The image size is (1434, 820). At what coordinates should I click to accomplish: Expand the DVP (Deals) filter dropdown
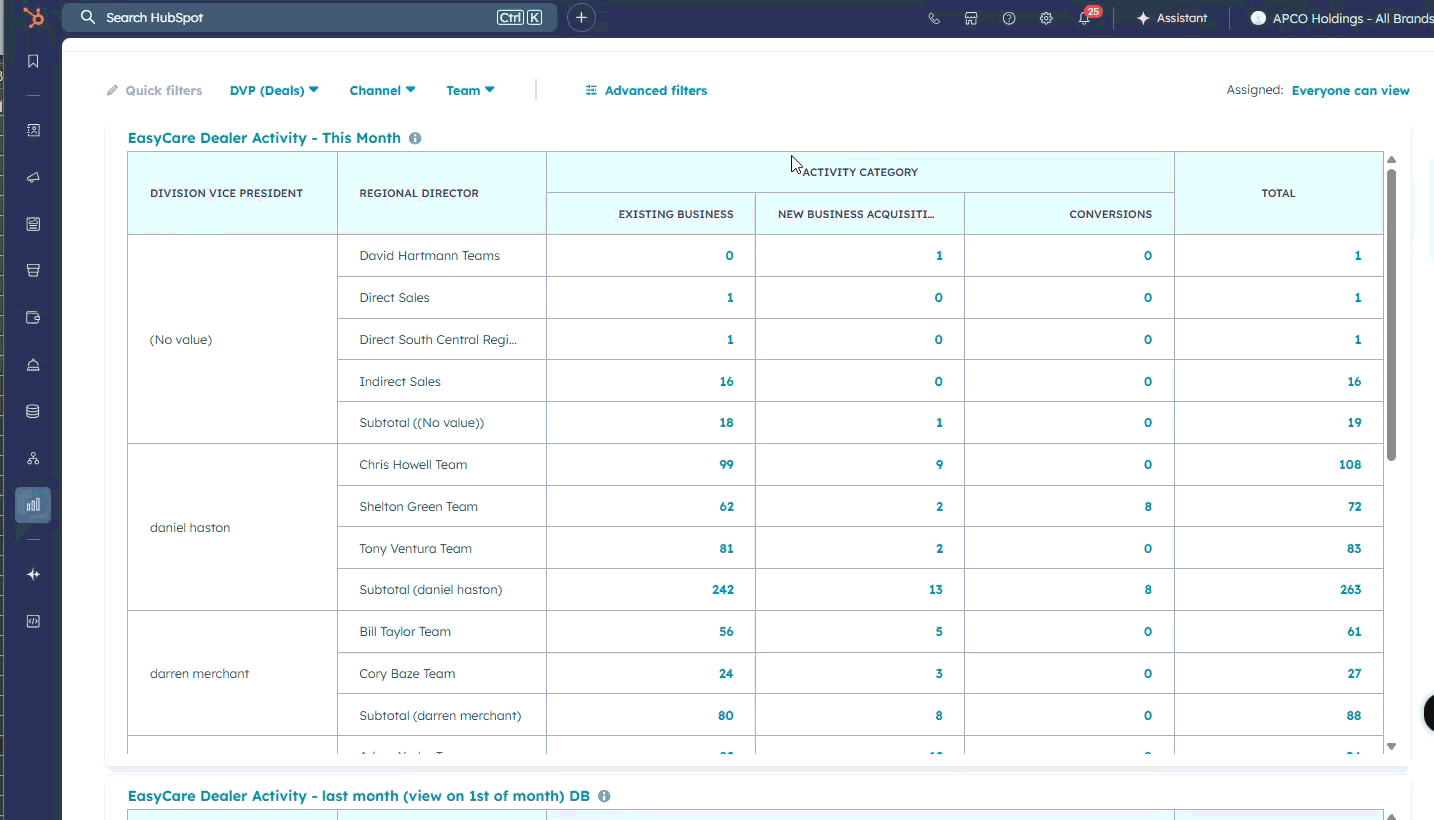(273, 90)
